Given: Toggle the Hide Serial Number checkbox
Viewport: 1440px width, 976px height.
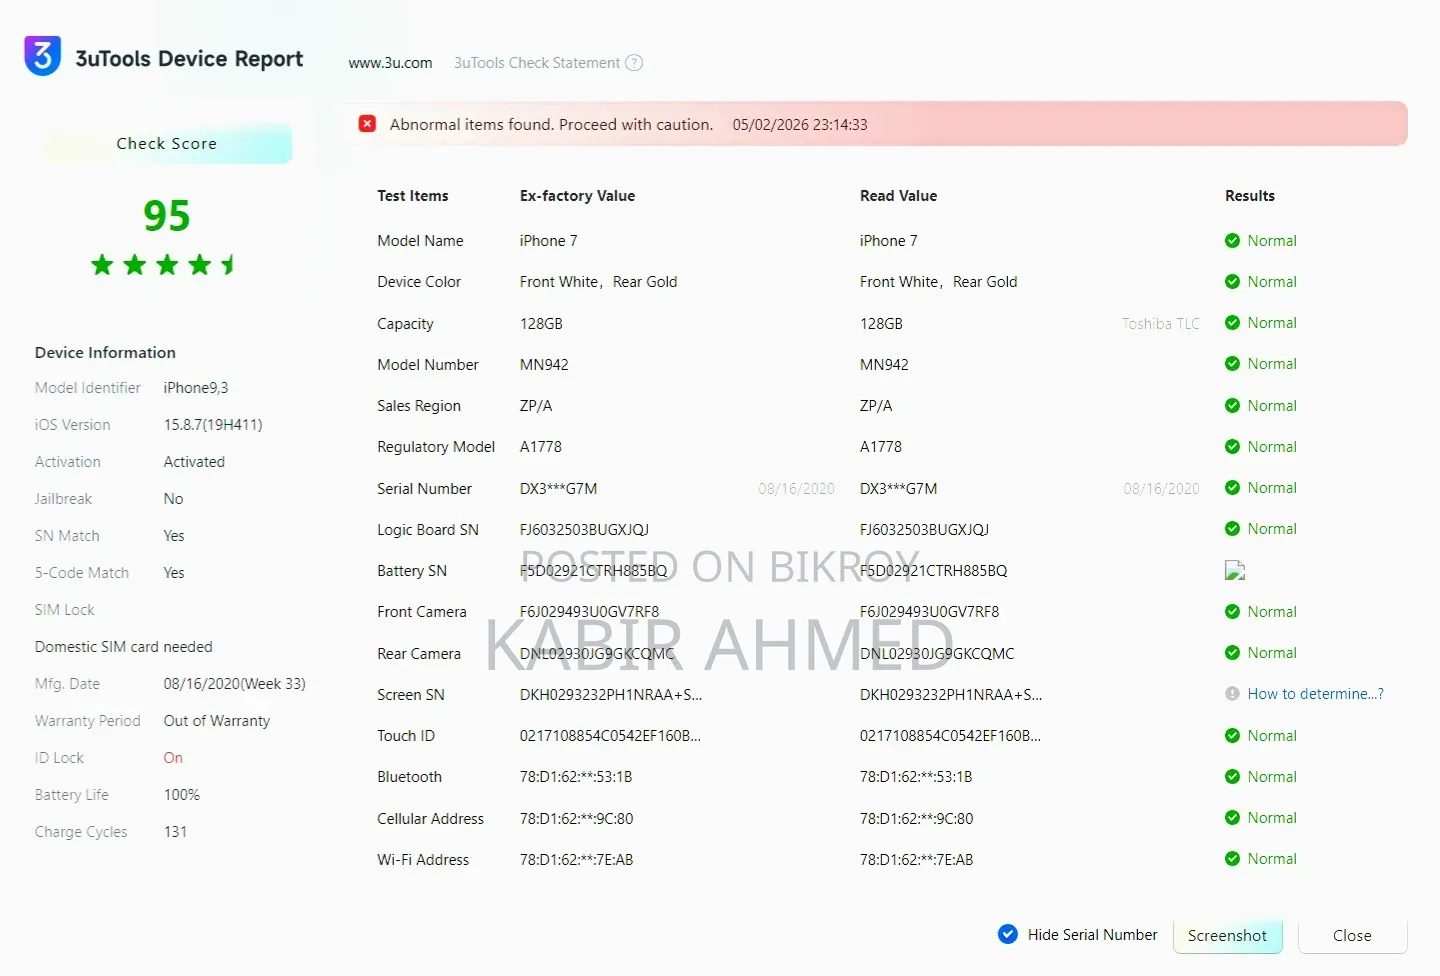Looking at the screenshot, I should click(x=1008, y=934).
